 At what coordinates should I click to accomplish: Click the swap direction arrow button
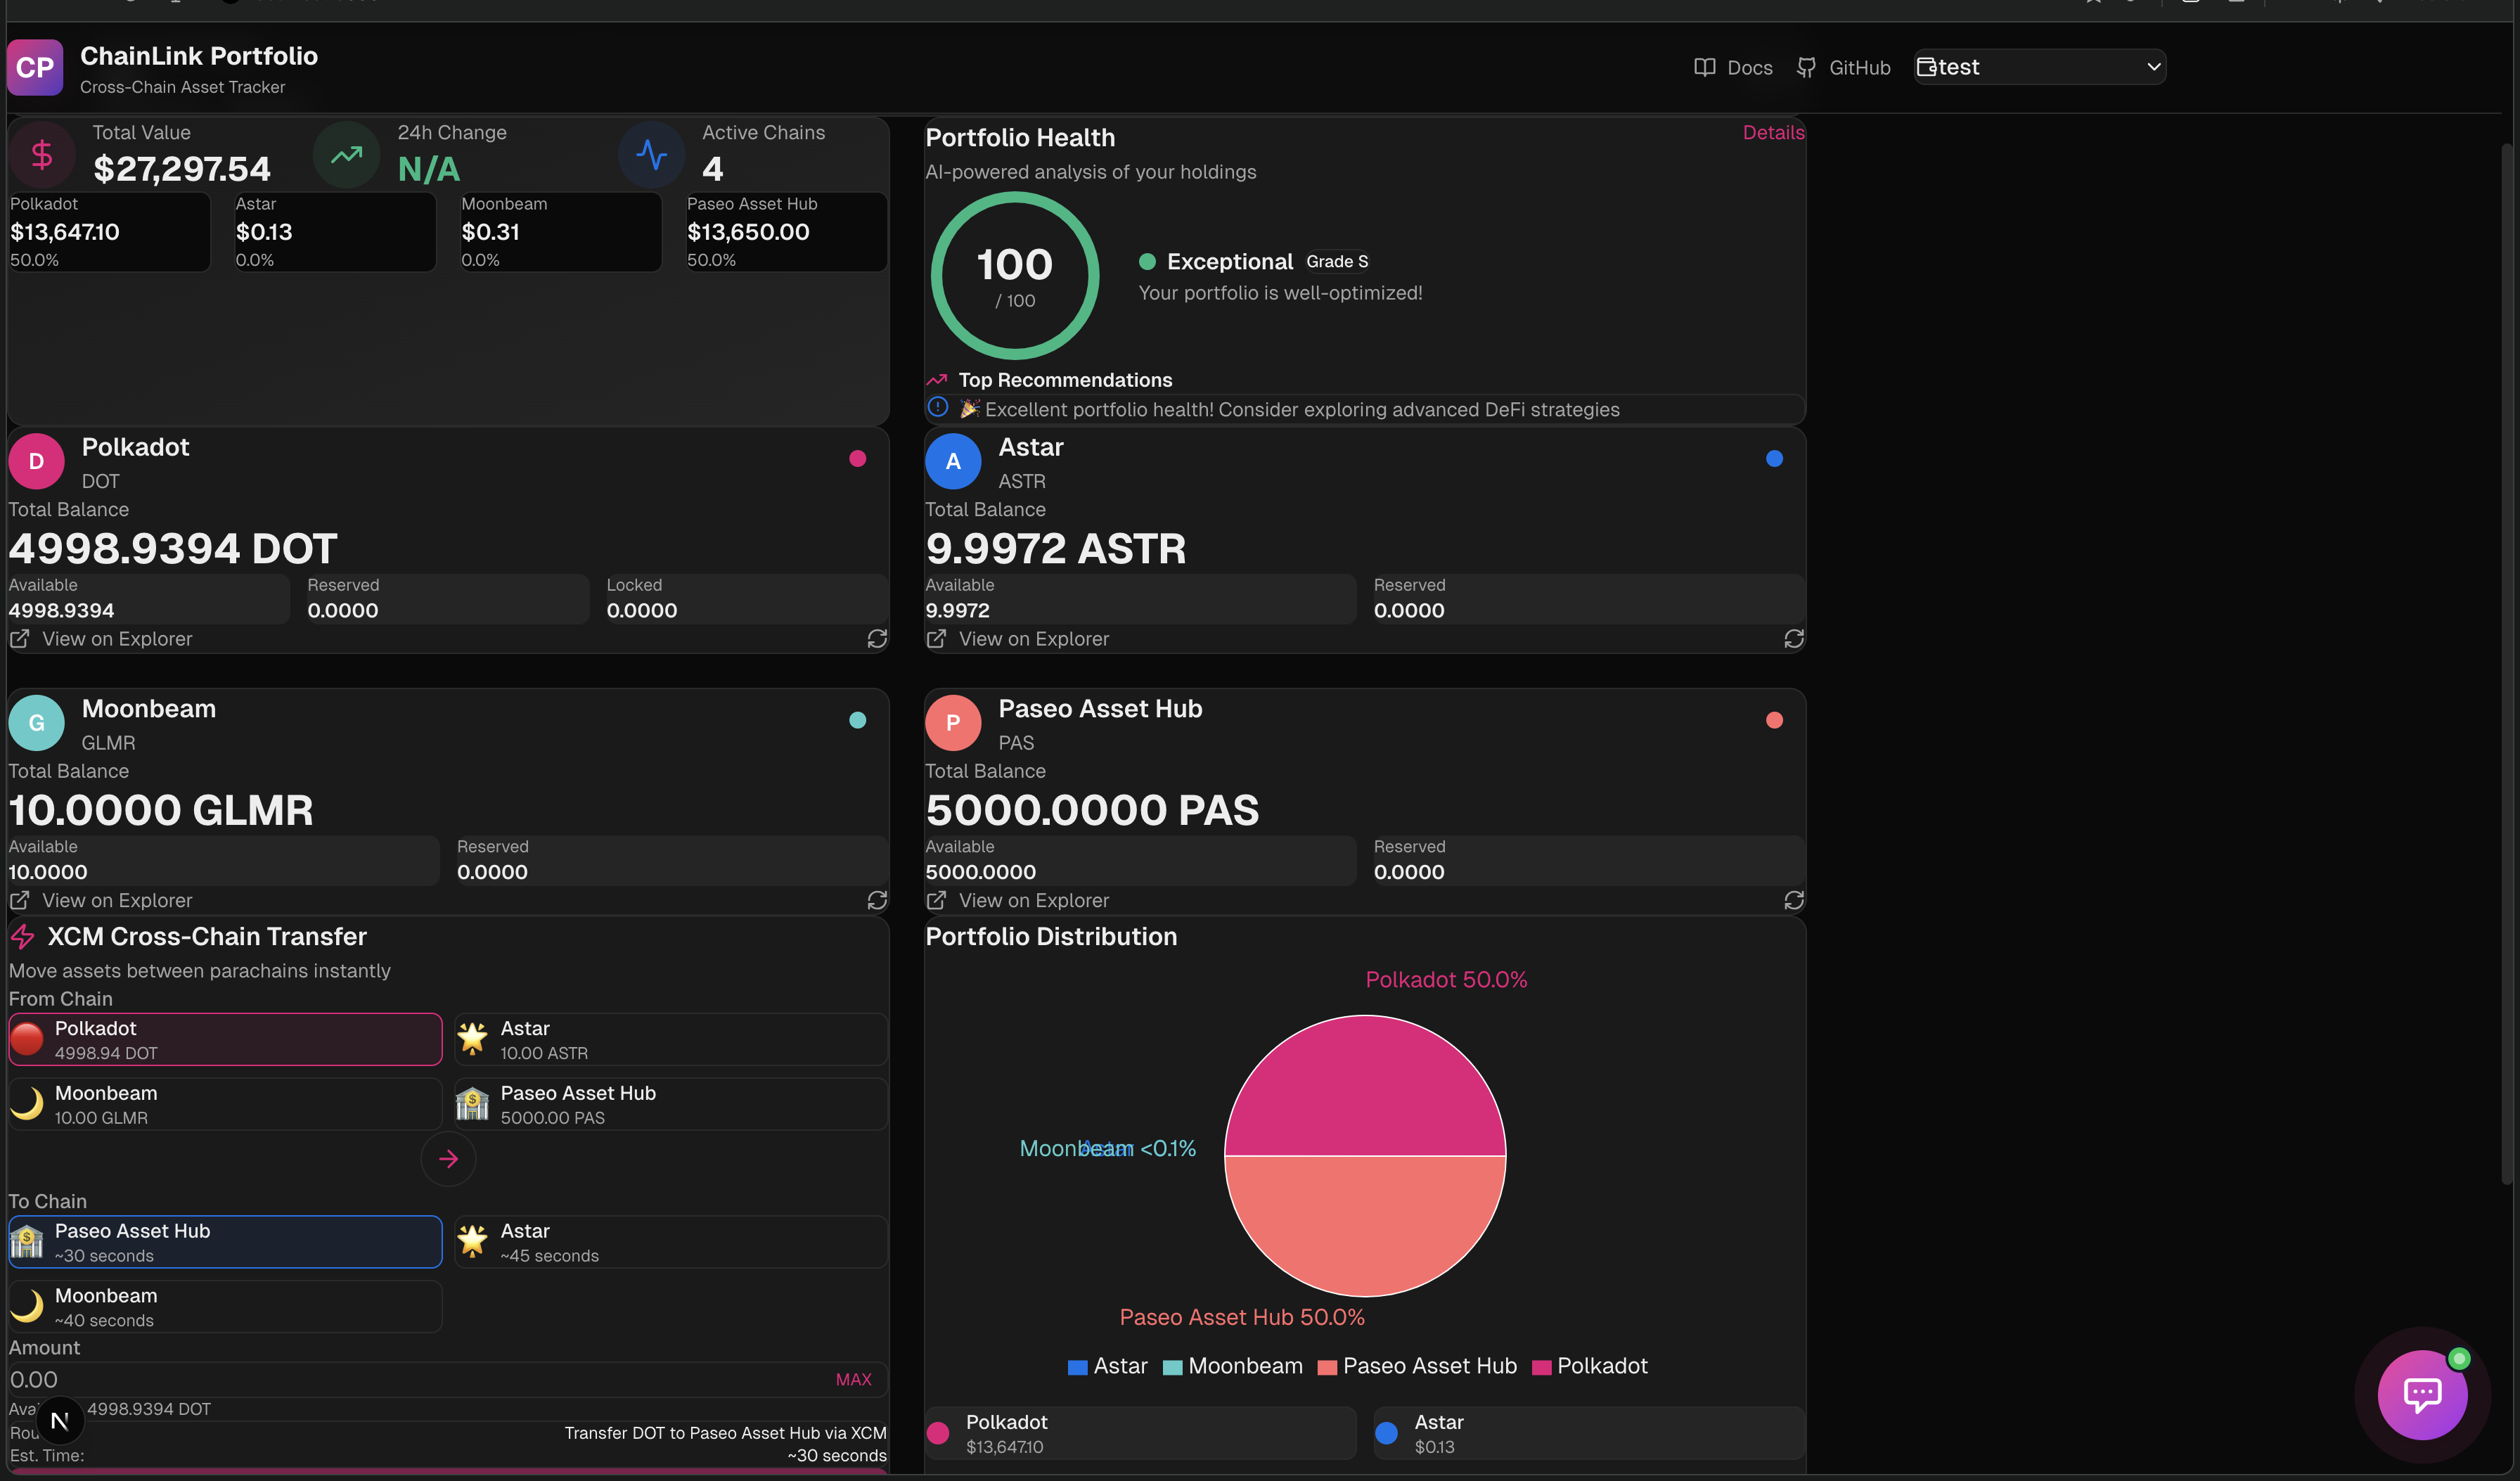click(448, 1159)
